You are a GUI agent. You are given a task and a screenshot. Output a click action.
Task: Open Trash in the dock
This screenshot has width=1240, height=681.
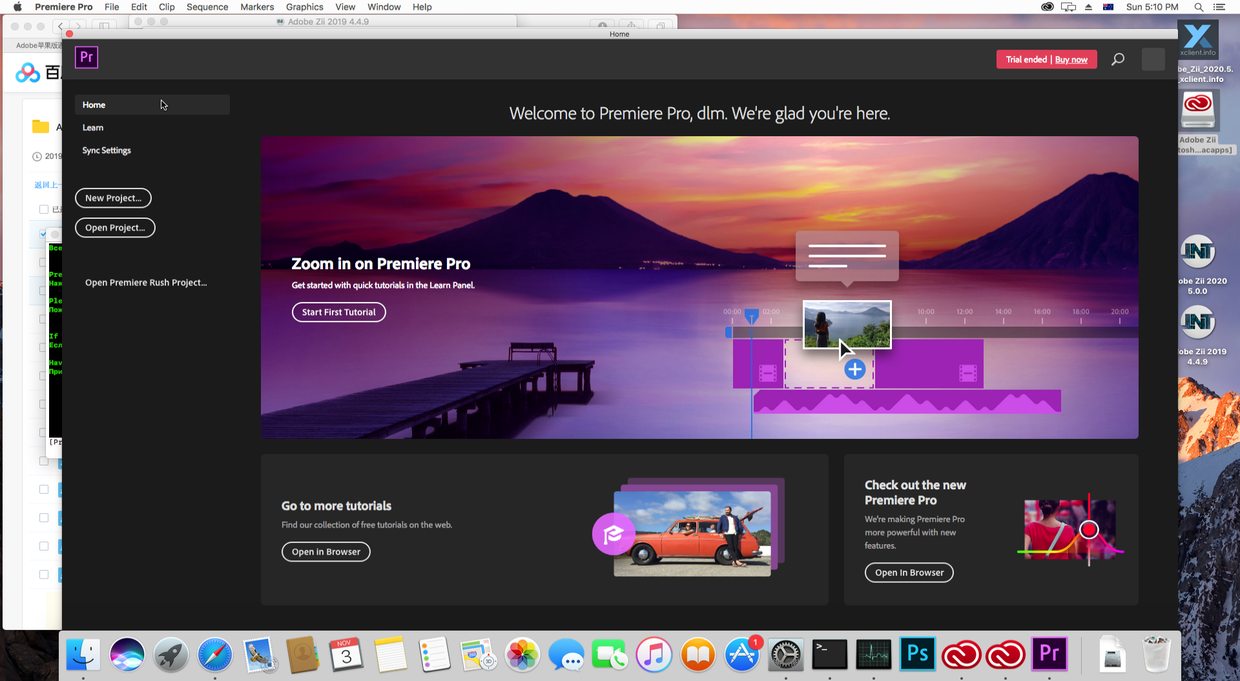(x=1157, y=655)
